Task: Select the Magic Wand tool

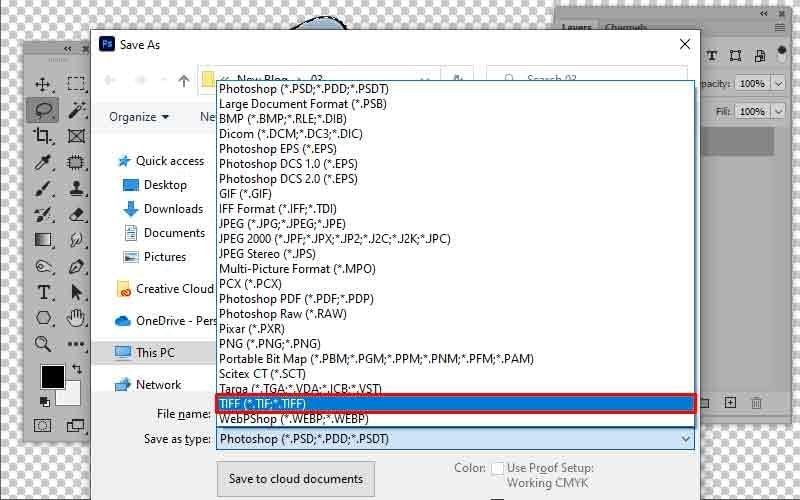Action: pyautogui.click(x=76, y=110)
